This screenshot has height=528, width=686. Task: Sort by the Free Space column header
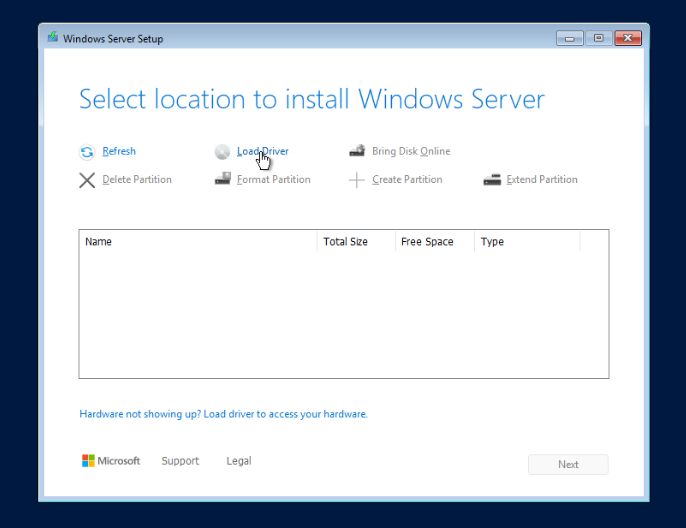426,242
